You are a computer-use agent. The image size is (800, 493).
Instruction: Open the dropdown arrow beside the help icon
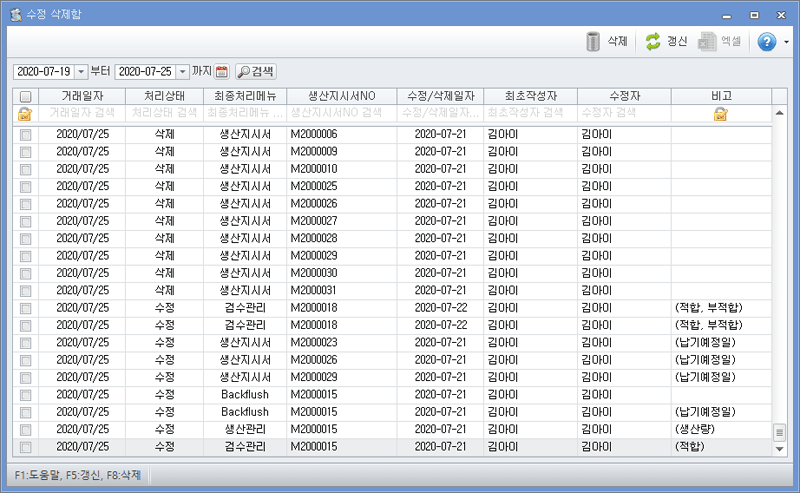(786, 42)
